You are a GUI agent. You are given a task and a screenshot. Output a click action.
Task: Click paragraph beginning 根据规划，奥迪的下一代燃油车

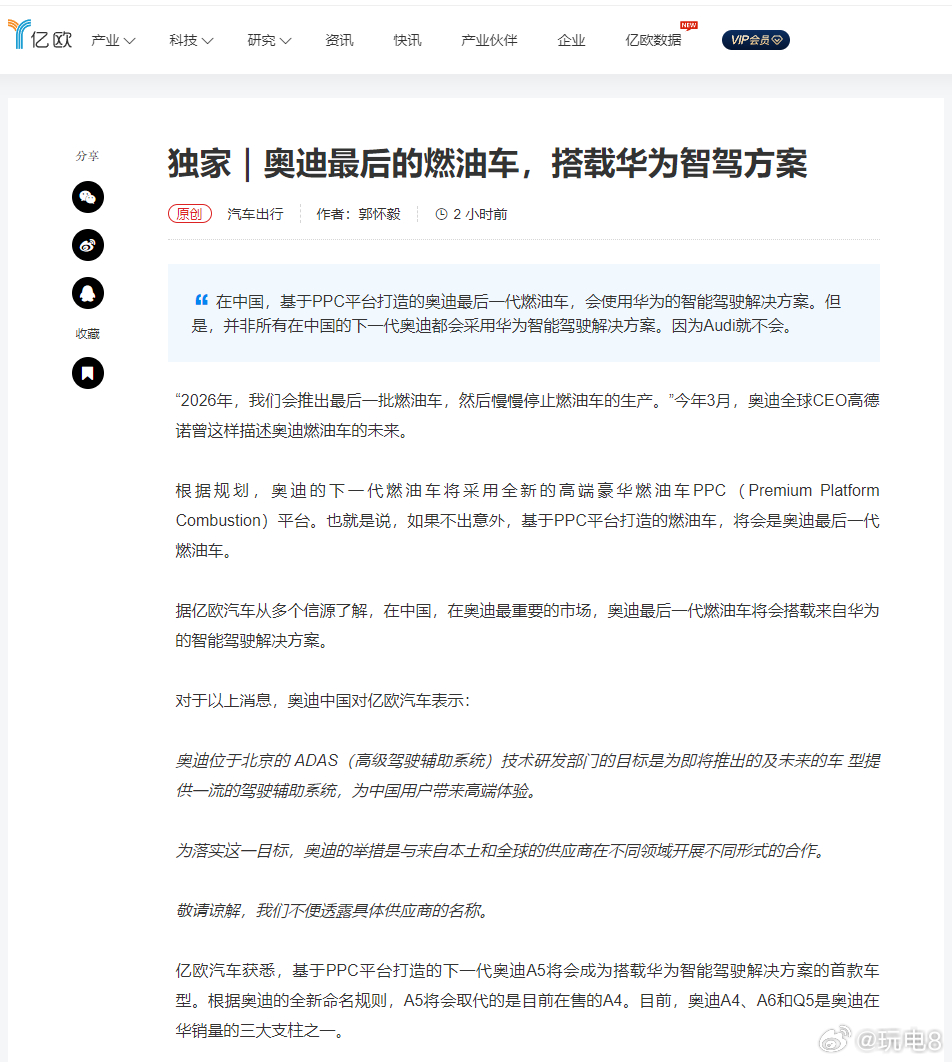[x=527, y=520]
